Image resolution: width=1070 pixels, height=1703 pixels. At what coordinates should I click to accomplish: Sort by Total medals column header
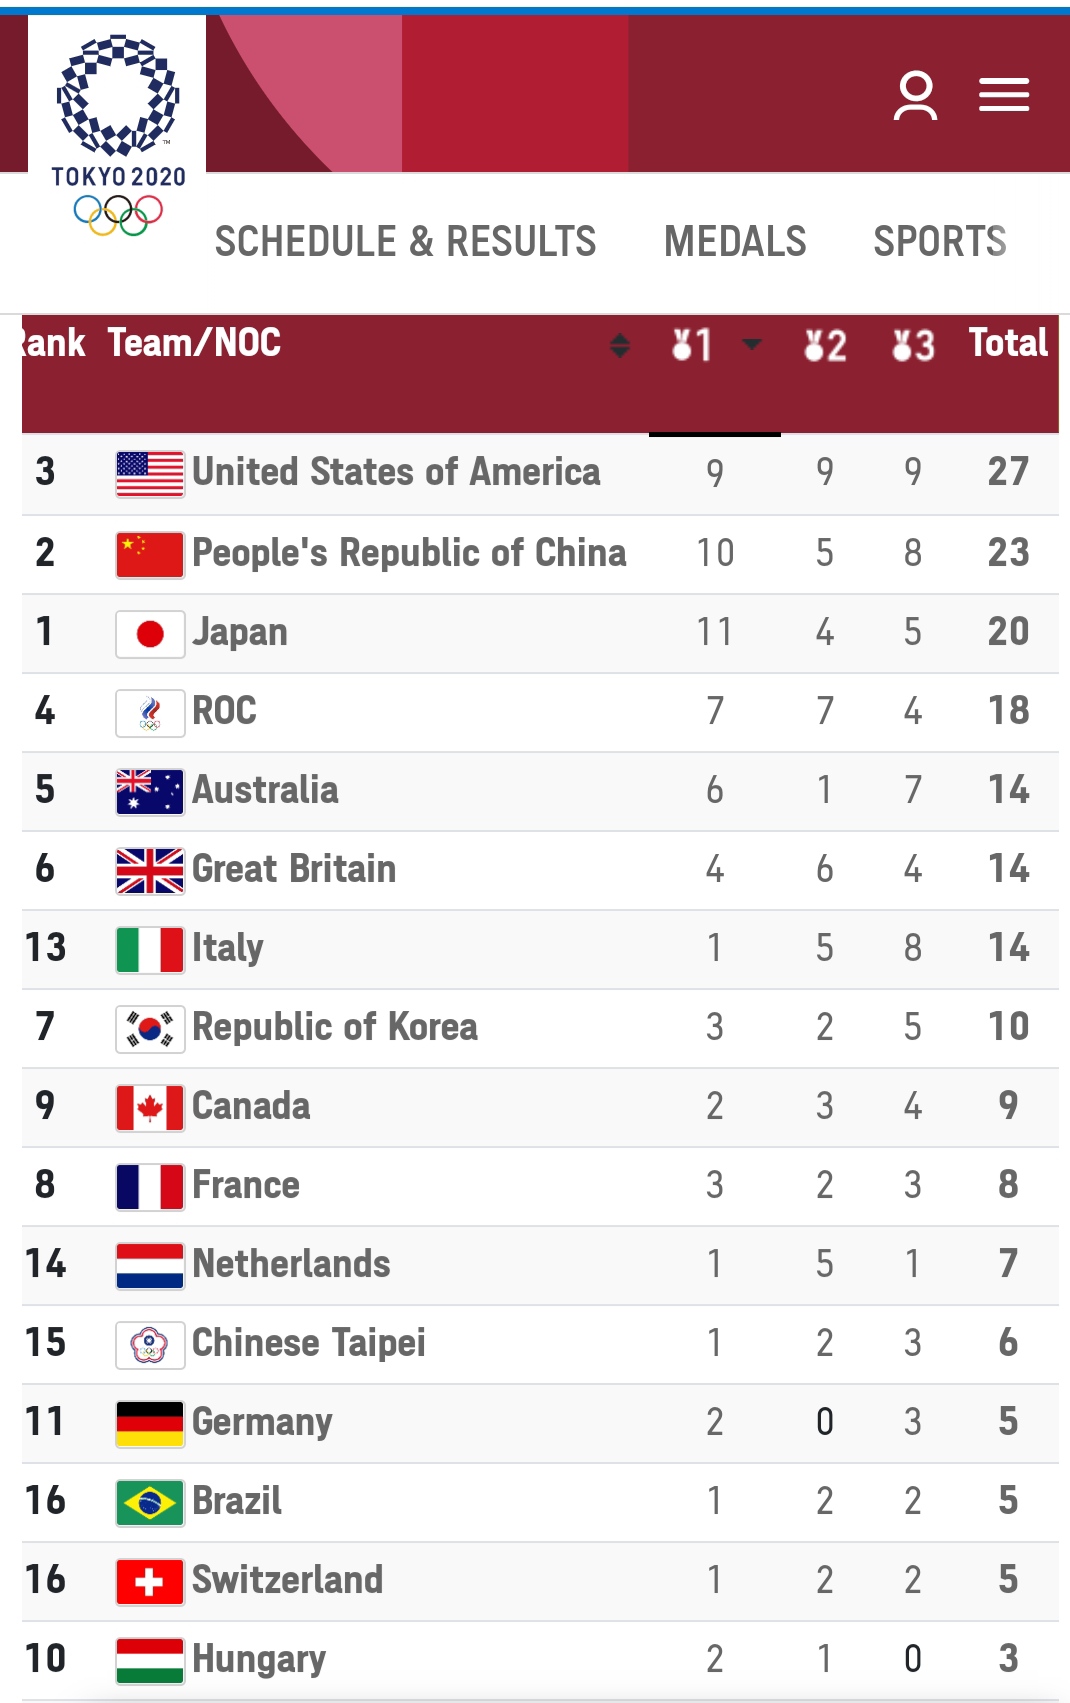[1008, 343]
